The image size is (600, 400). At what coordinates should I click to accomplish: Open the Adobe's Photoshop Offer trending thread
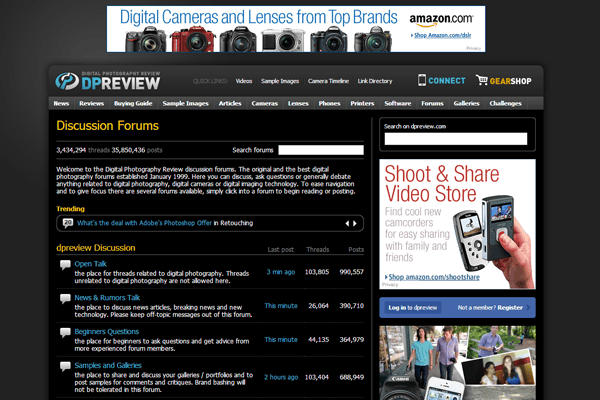pos(144,223)
